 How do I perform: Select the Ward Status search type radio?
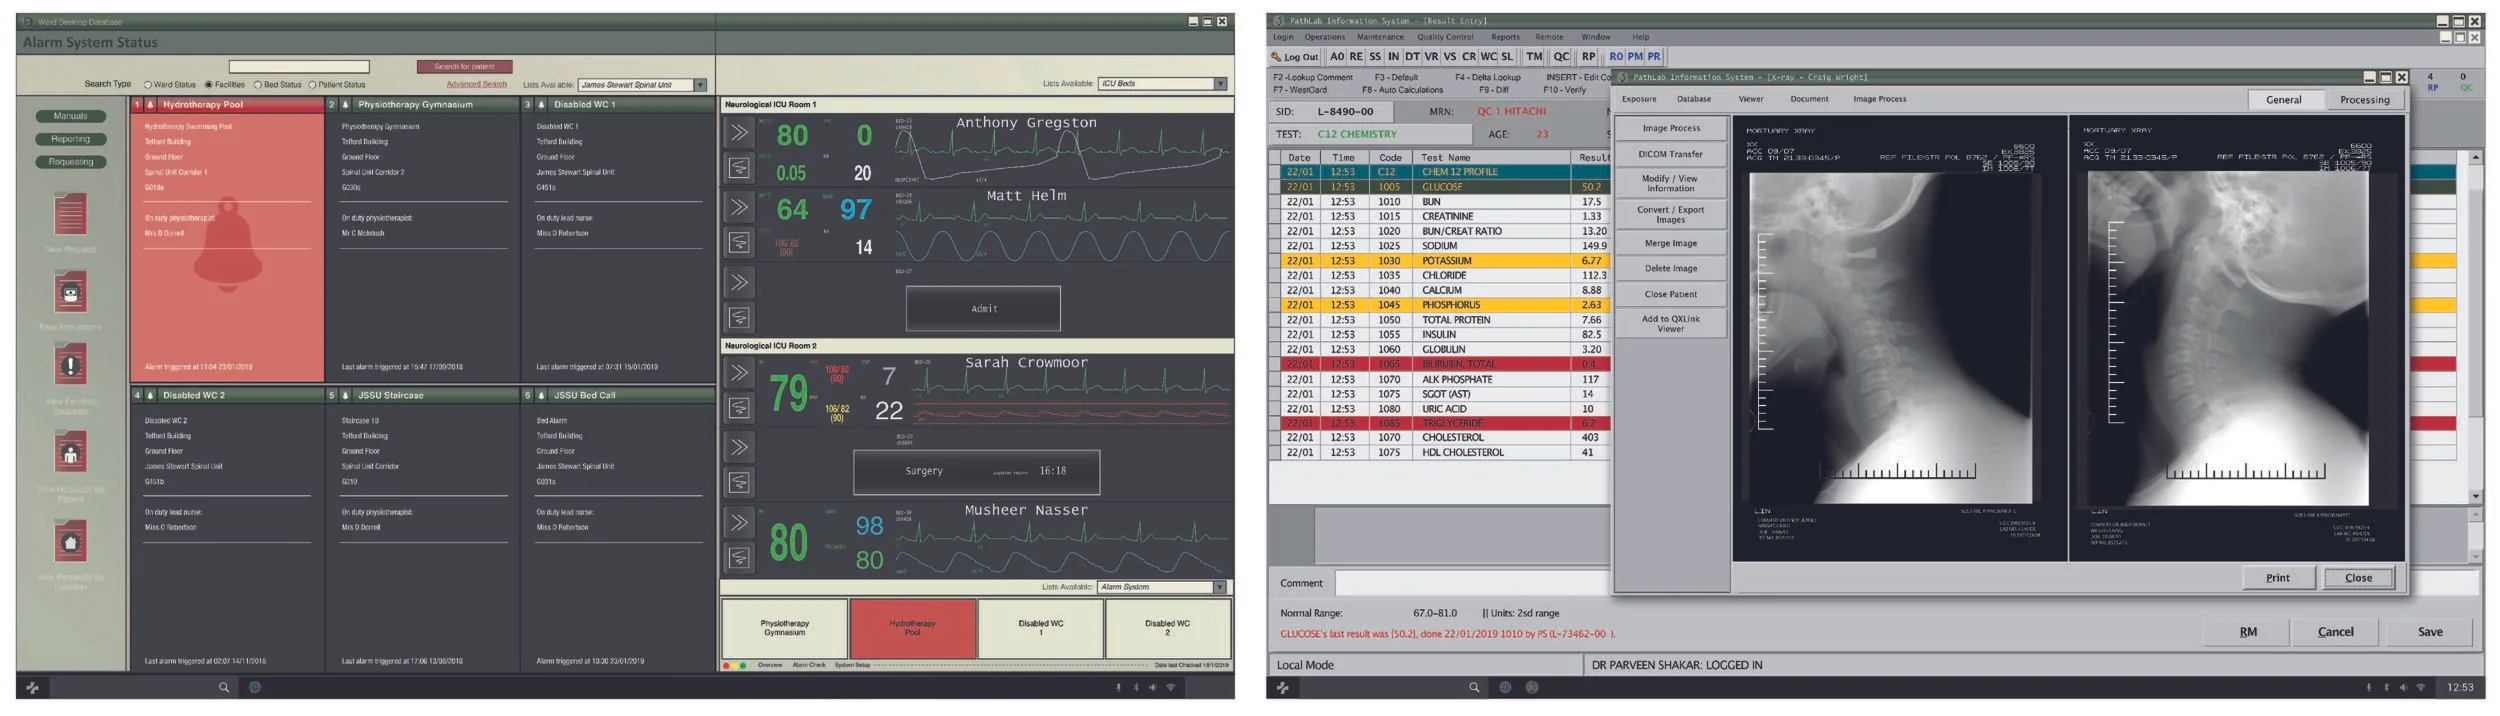click(148, 85)
